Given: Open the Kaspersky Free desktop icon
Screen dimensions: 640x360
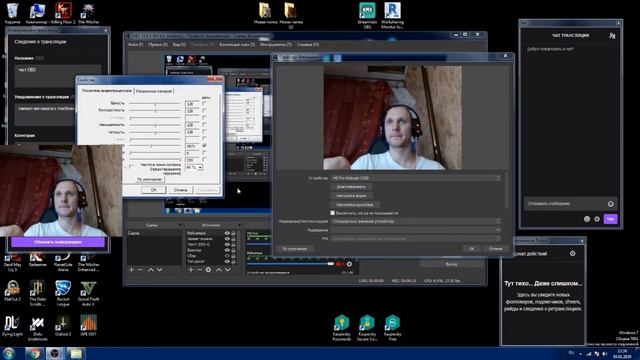Looking at the screenshot, I should [x=392, y=327].
